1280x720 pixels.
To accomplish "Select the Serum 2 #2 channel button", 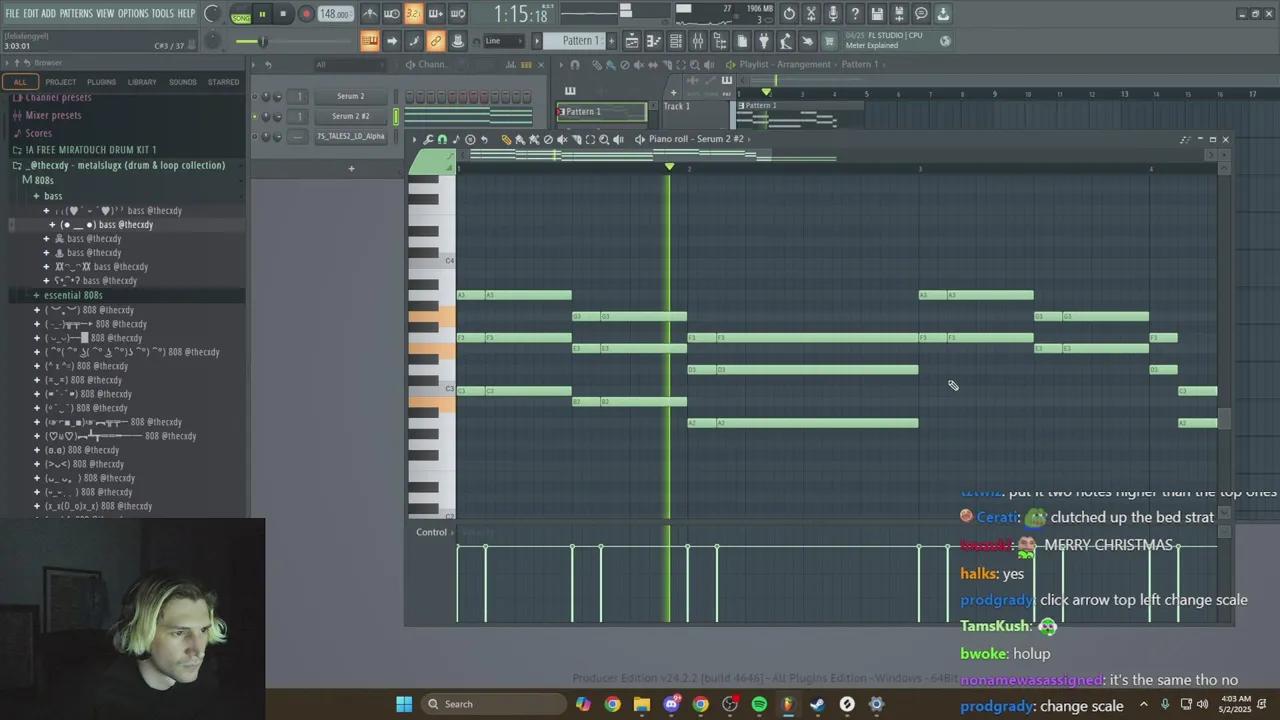I will click(350, 116).
